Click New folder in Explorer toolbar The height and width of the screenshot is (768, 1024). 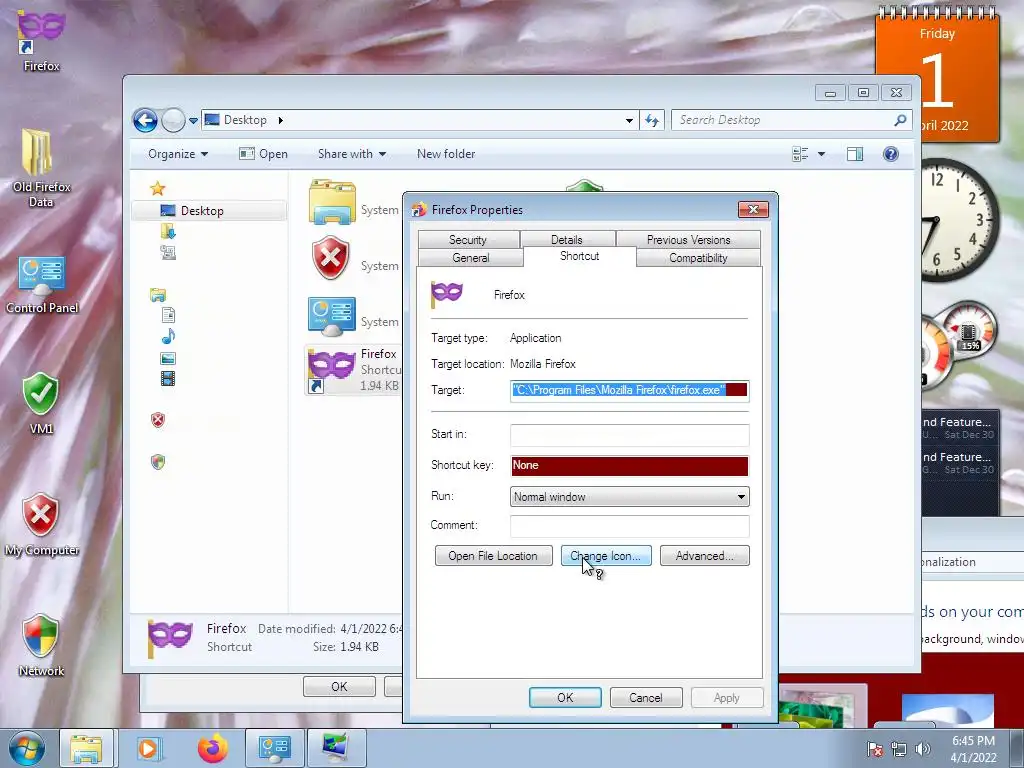click(x=446, y=154)
